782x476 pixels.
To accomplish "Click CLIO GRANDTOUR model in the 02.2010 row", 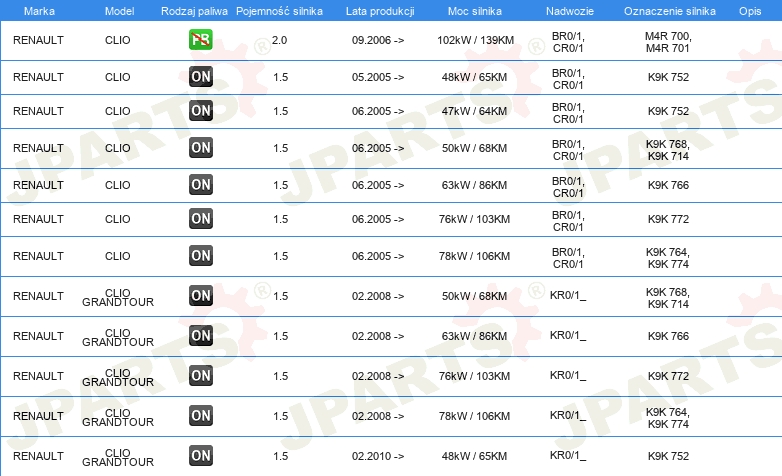I will pyautogui.click(x=118, y=457).
